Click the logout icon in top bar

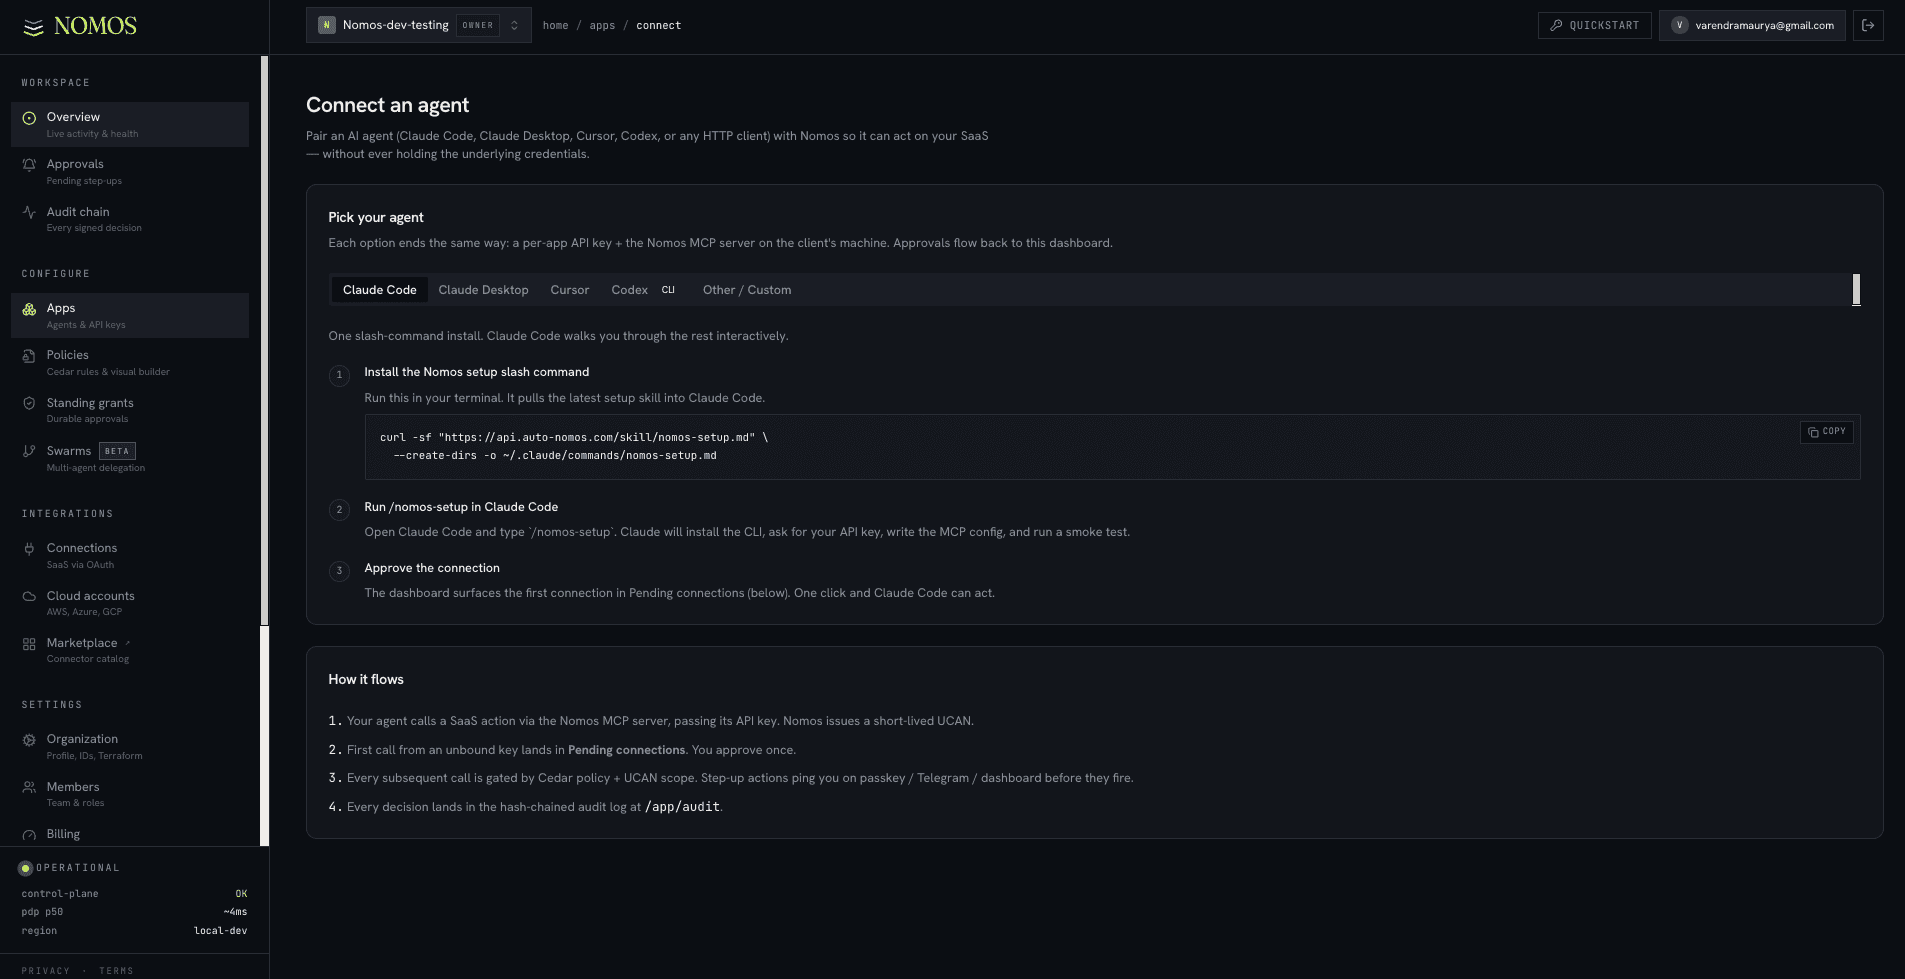(x=1868, y=25)
